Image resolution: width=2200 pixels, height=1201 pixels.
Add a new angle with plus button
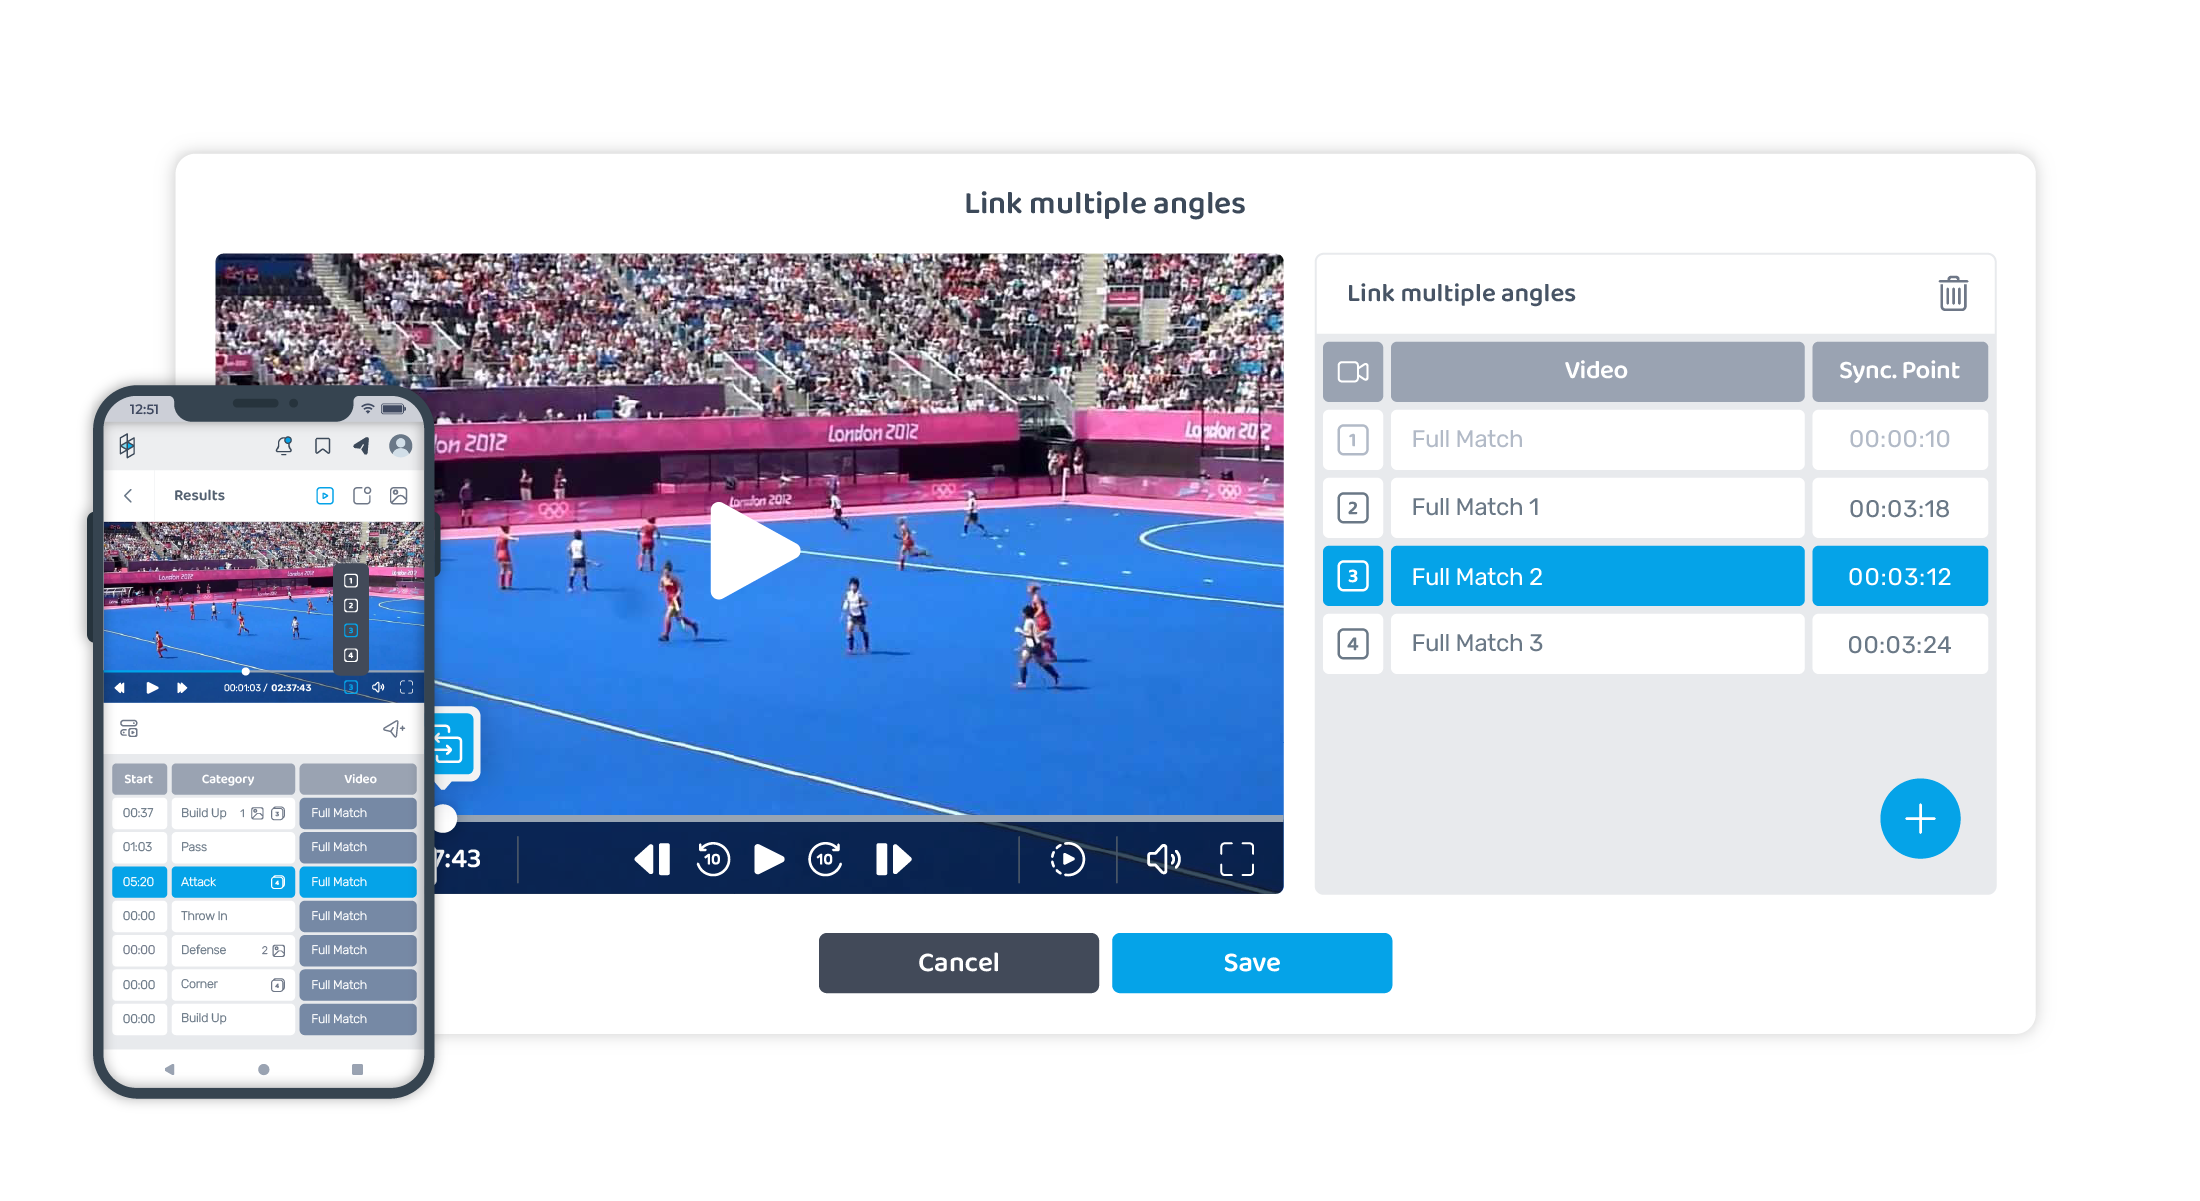click(x=1919, y=818)
